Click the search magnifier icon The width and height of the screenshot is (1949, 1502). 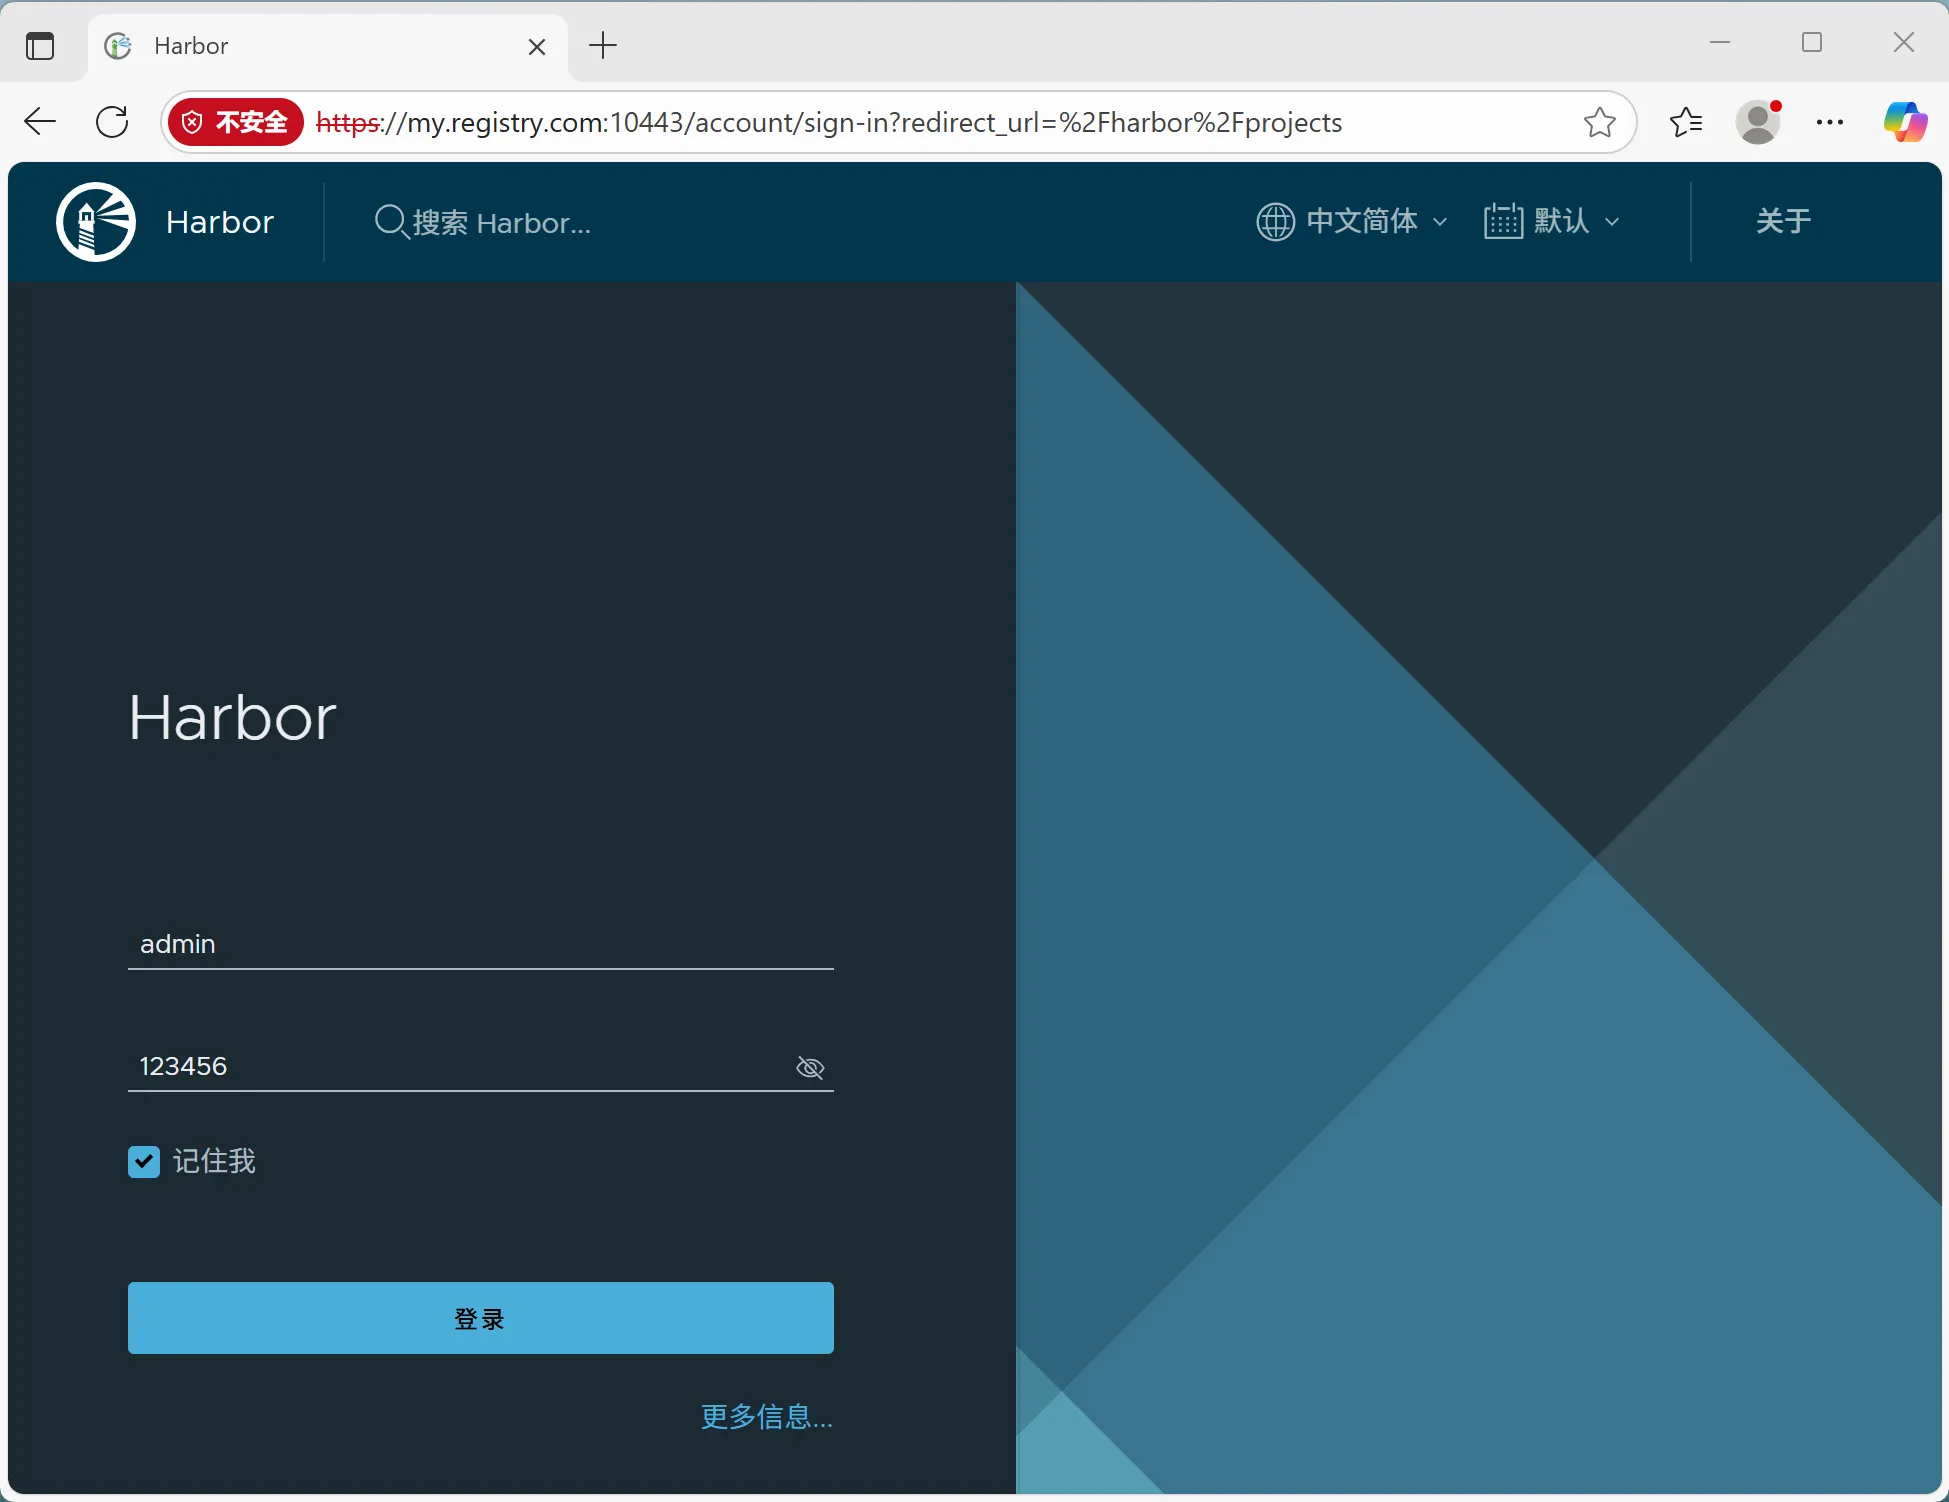tap(390, 221)
